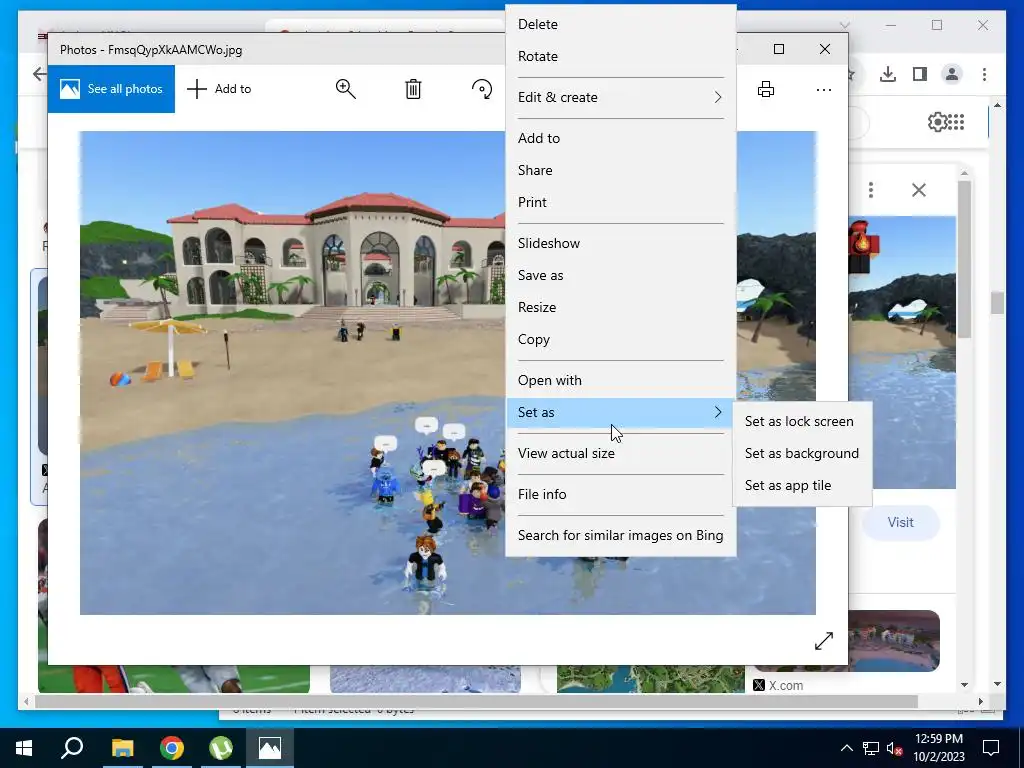1024x768 pixels.
Task: Click See all photos button
Action: coord(111,89)
